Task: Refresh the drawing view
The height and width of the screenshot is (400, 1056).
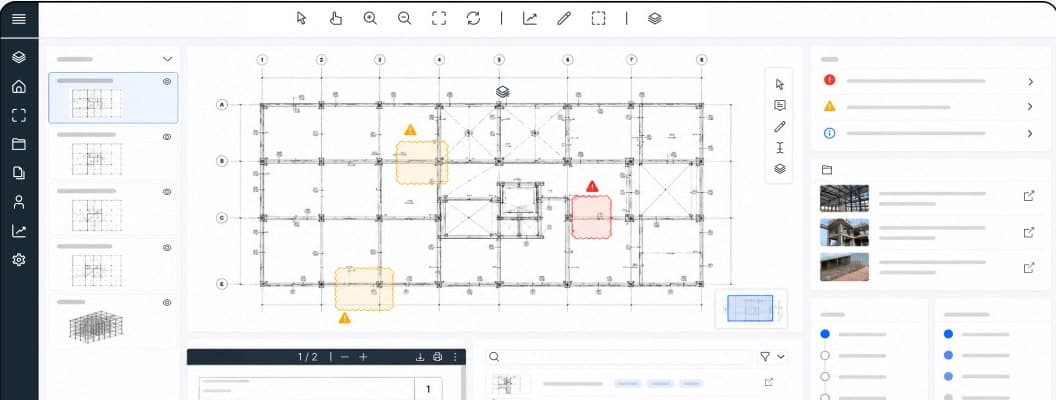Action: pos(473,18)
